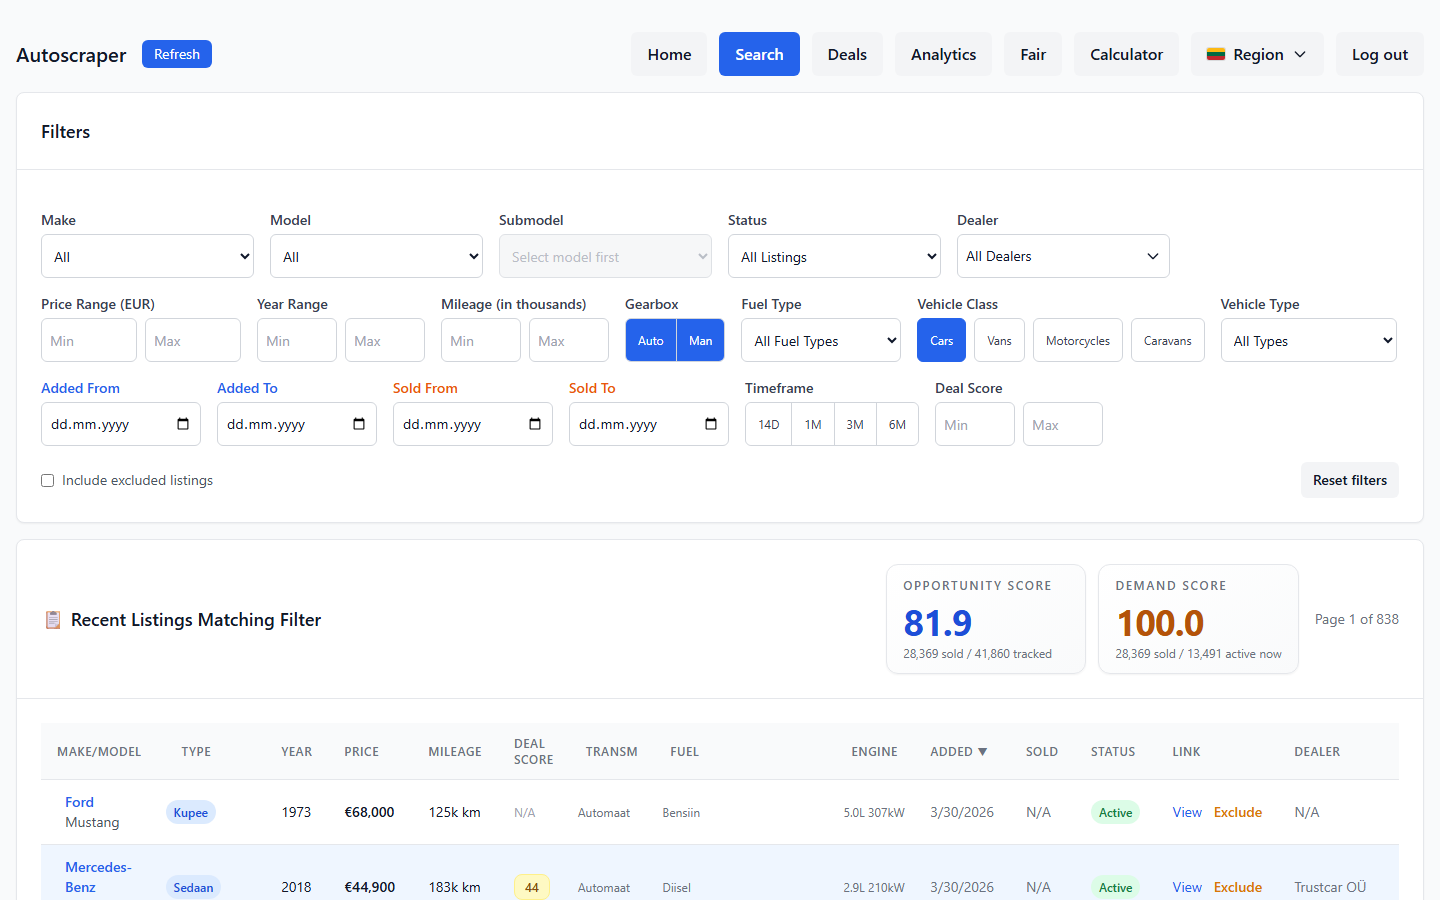Toggle the Vans vehicle class filter

(999, 340)
